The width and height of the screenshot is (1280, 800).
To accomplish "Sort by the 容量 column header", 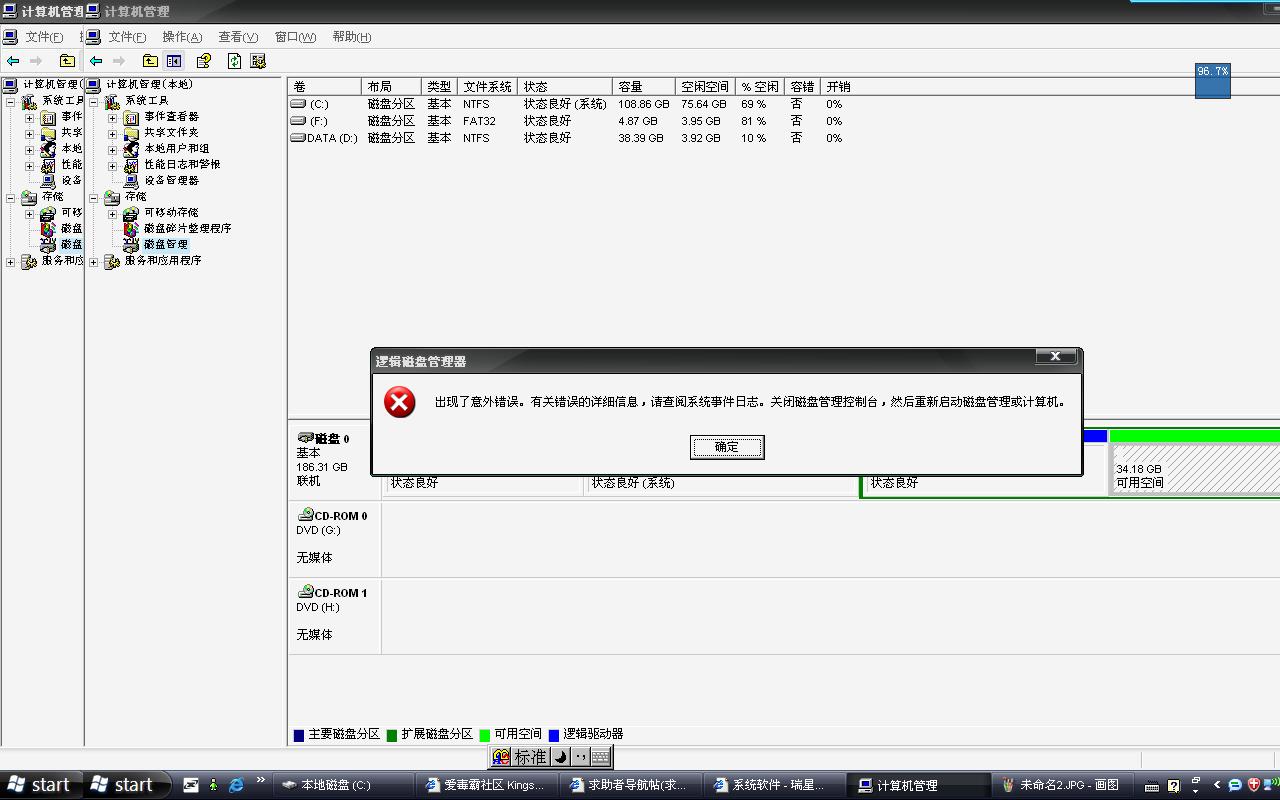I will tap(643, 87).
